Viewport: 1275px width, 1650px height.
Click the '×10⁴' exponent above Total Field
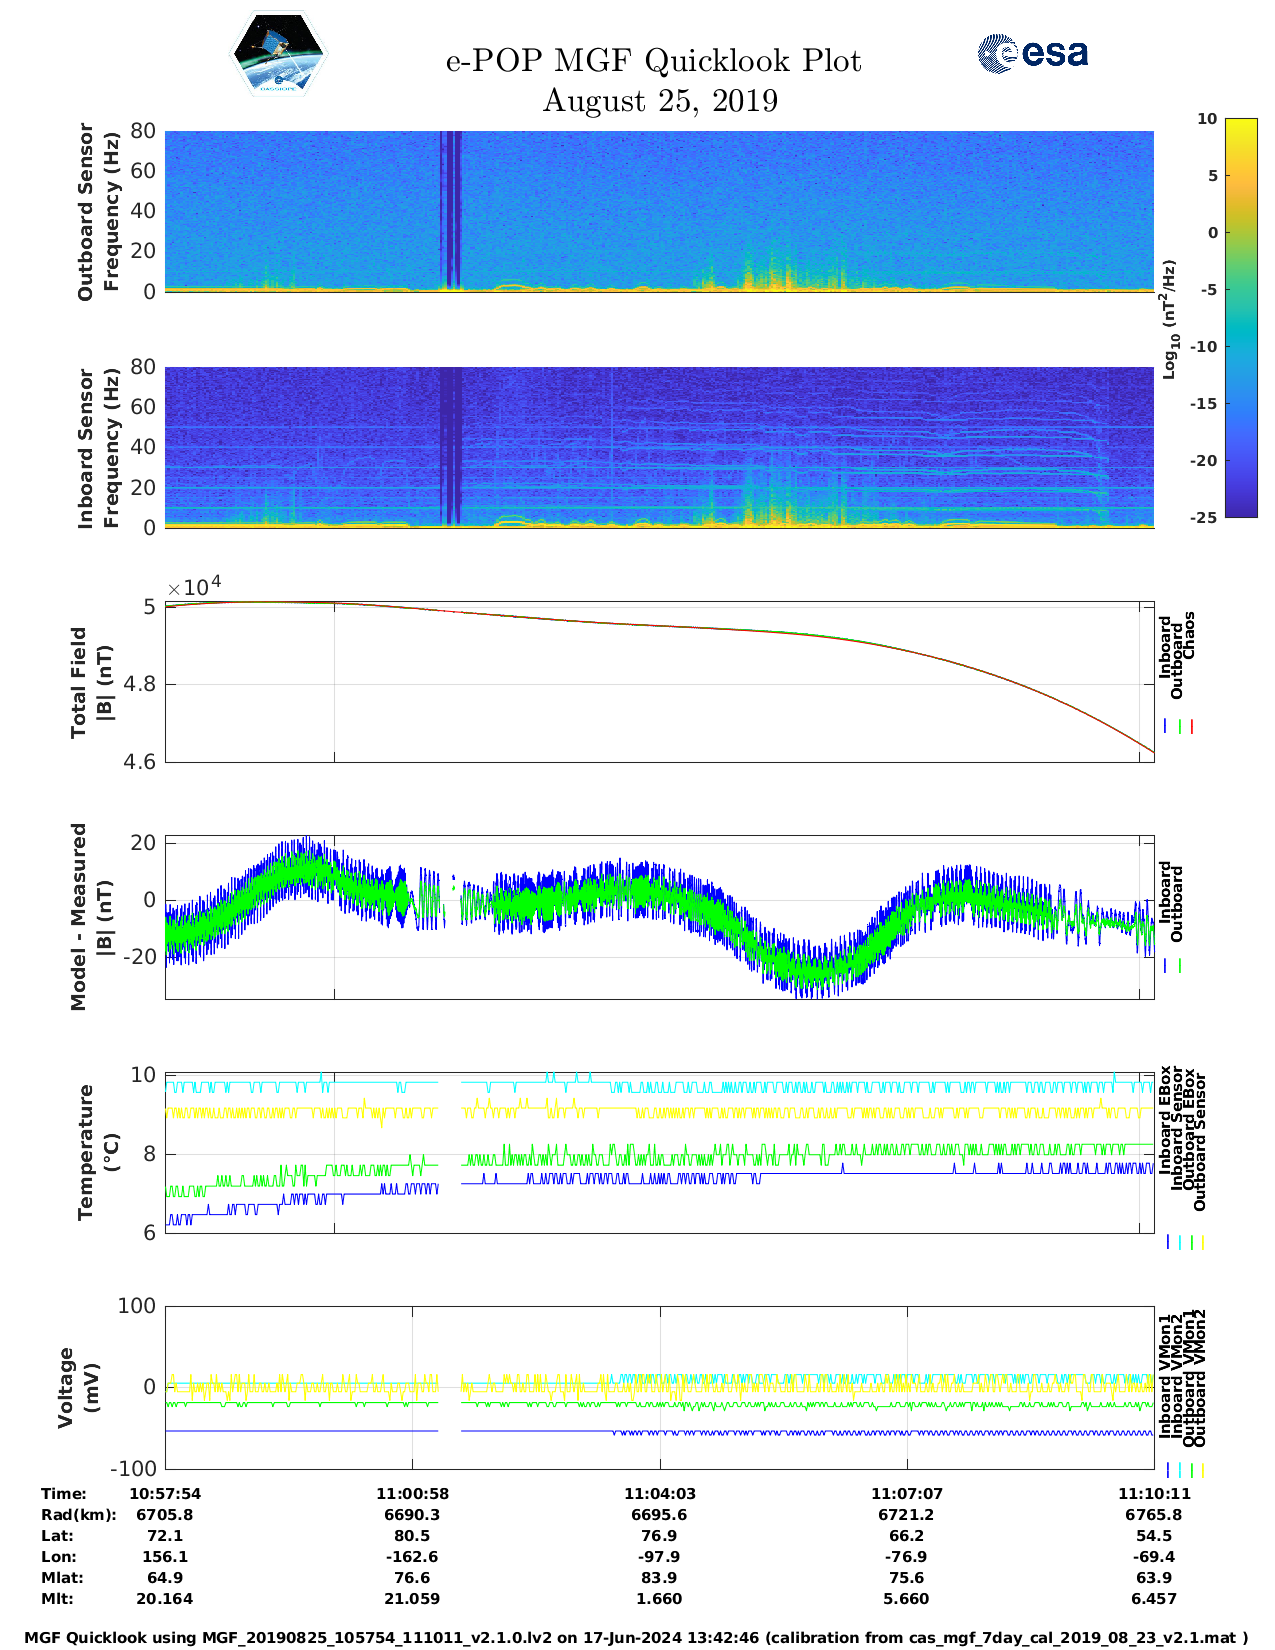[x=194, y=587]
